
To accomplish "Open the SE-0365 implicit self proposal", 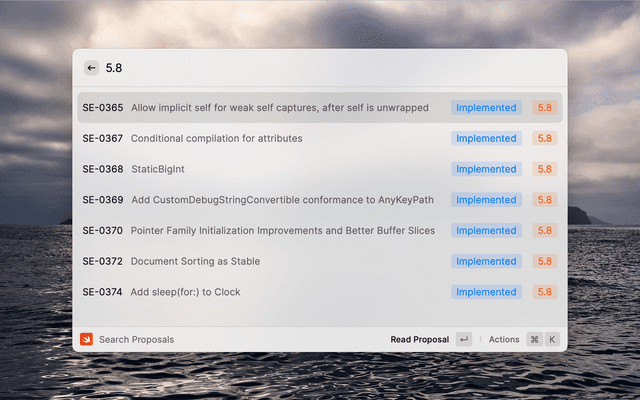I will pos(280,108).
